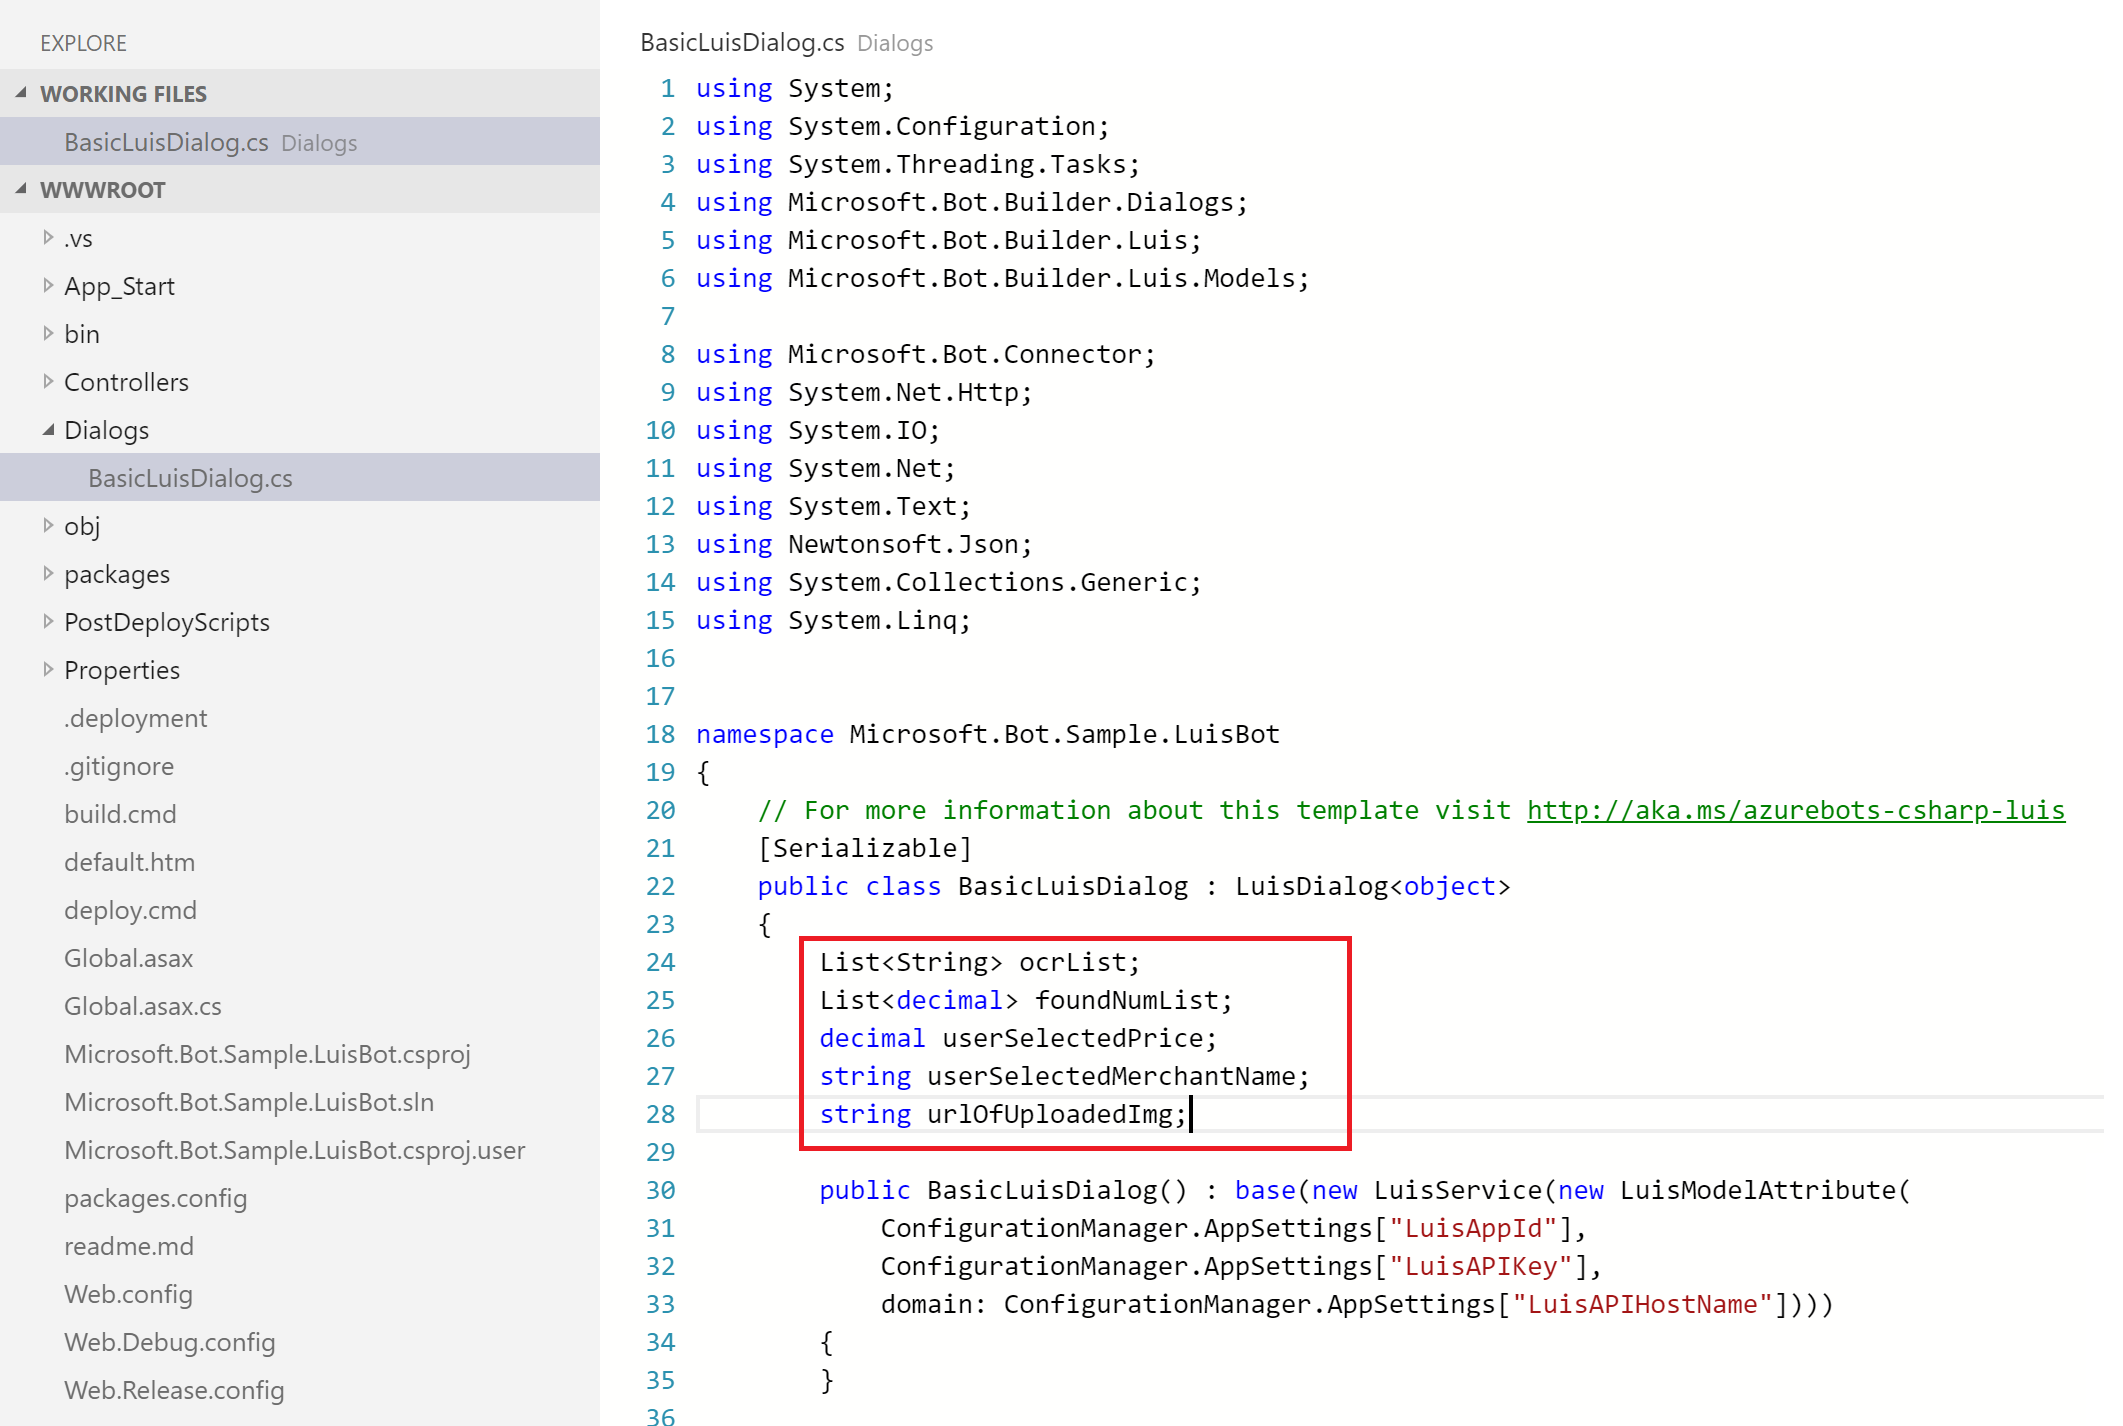The height and width of the screenshot is (1426, 2123).
Task: Collapse the WWWROOT section
Action: tap(21, 189)
